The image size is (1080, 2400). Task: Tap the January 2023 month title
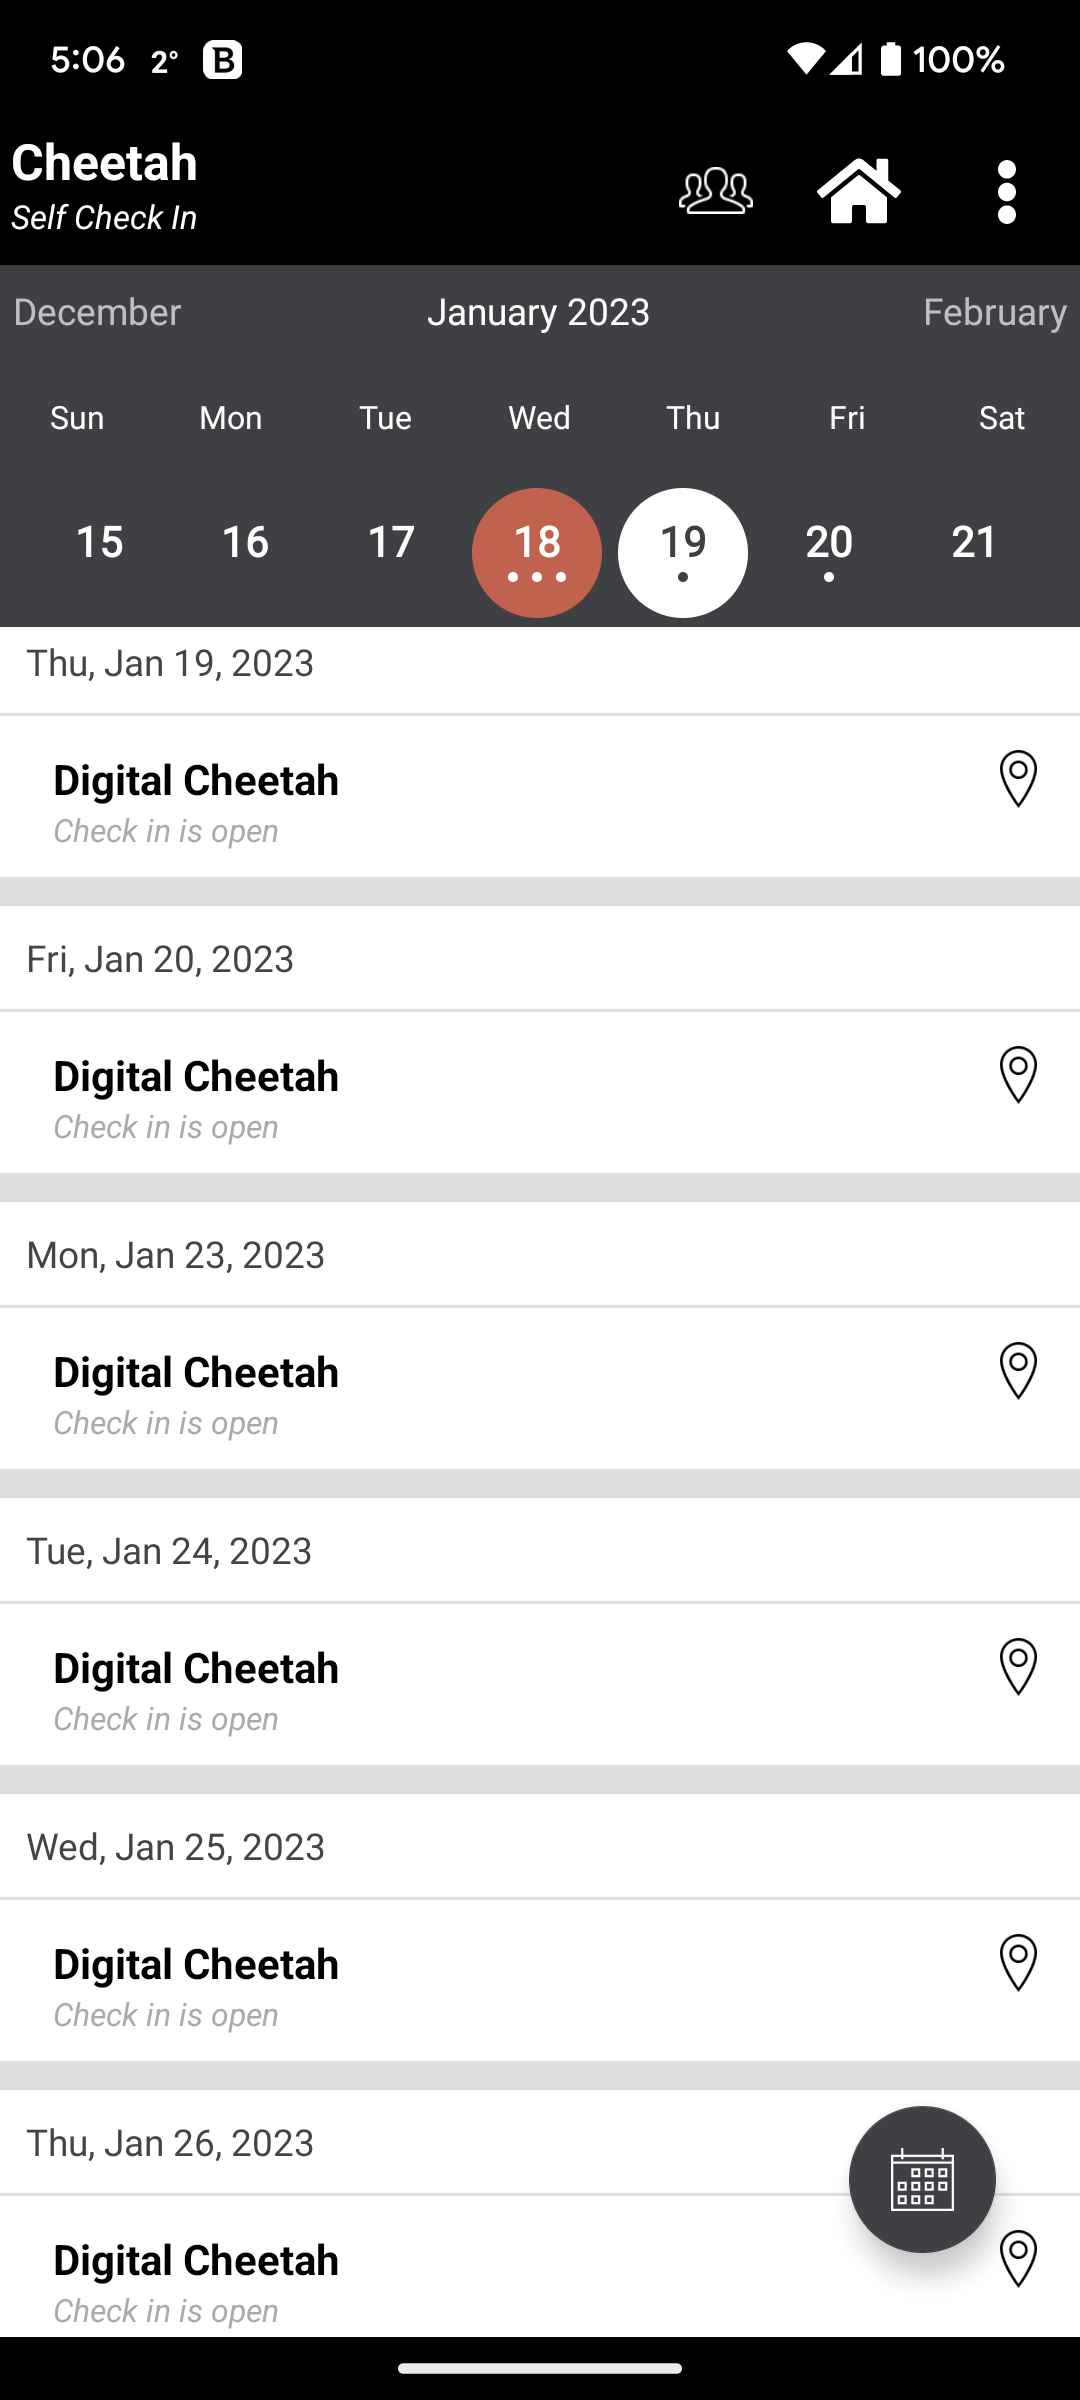[538, 312]
